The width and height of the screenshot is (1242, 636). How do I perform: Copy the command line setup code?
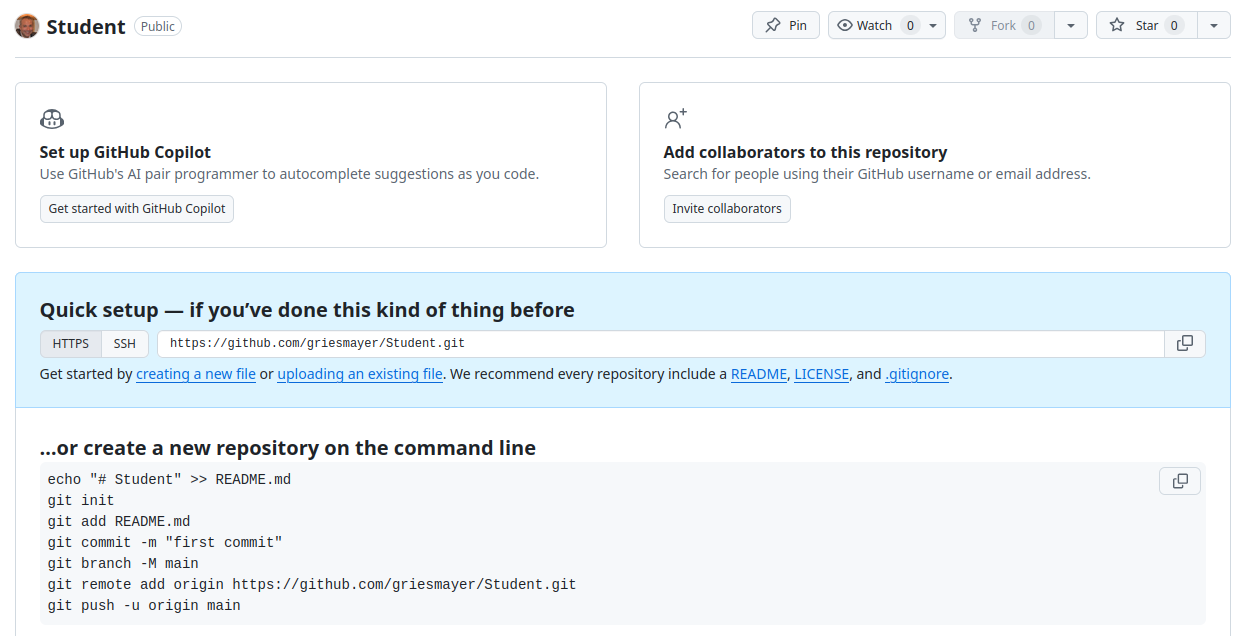click(1180, 481)
